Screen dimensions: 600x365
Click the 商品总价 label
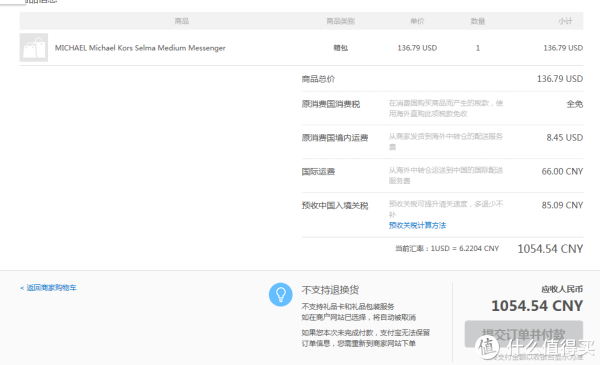point(318,79)
